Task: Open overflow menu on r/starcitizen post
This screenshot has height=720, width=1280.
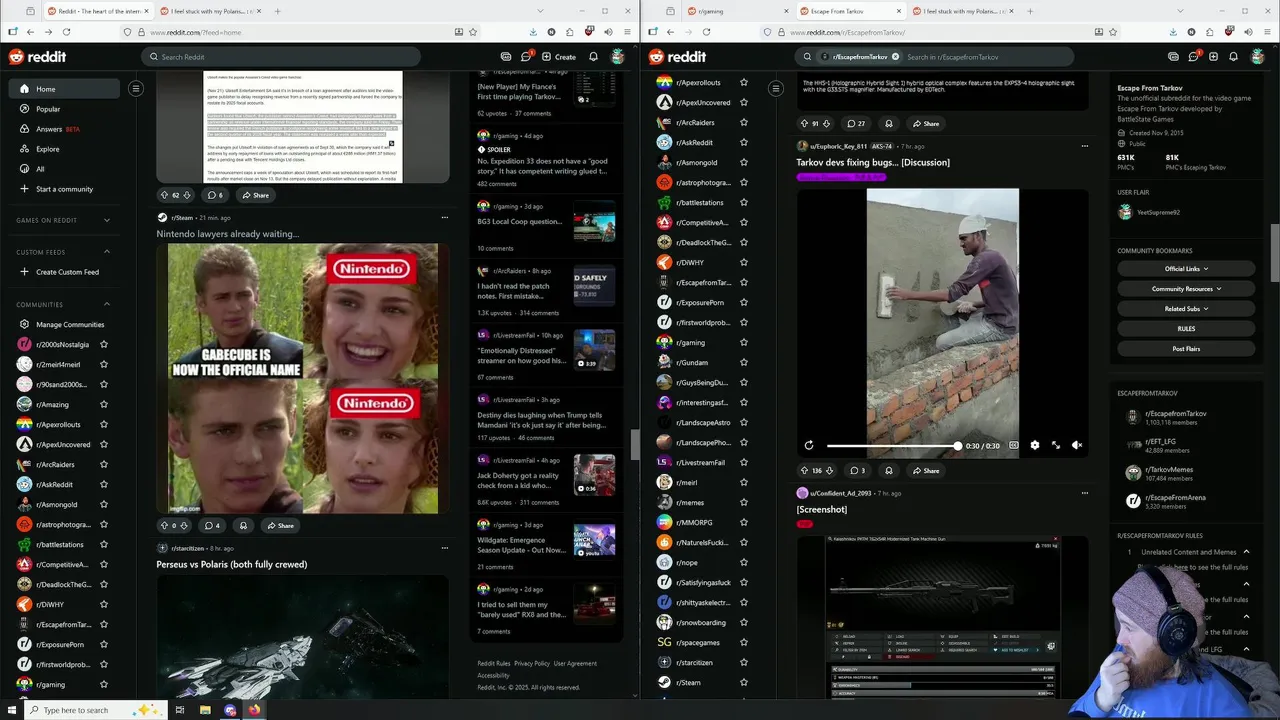Action: (x=445, y=548)
